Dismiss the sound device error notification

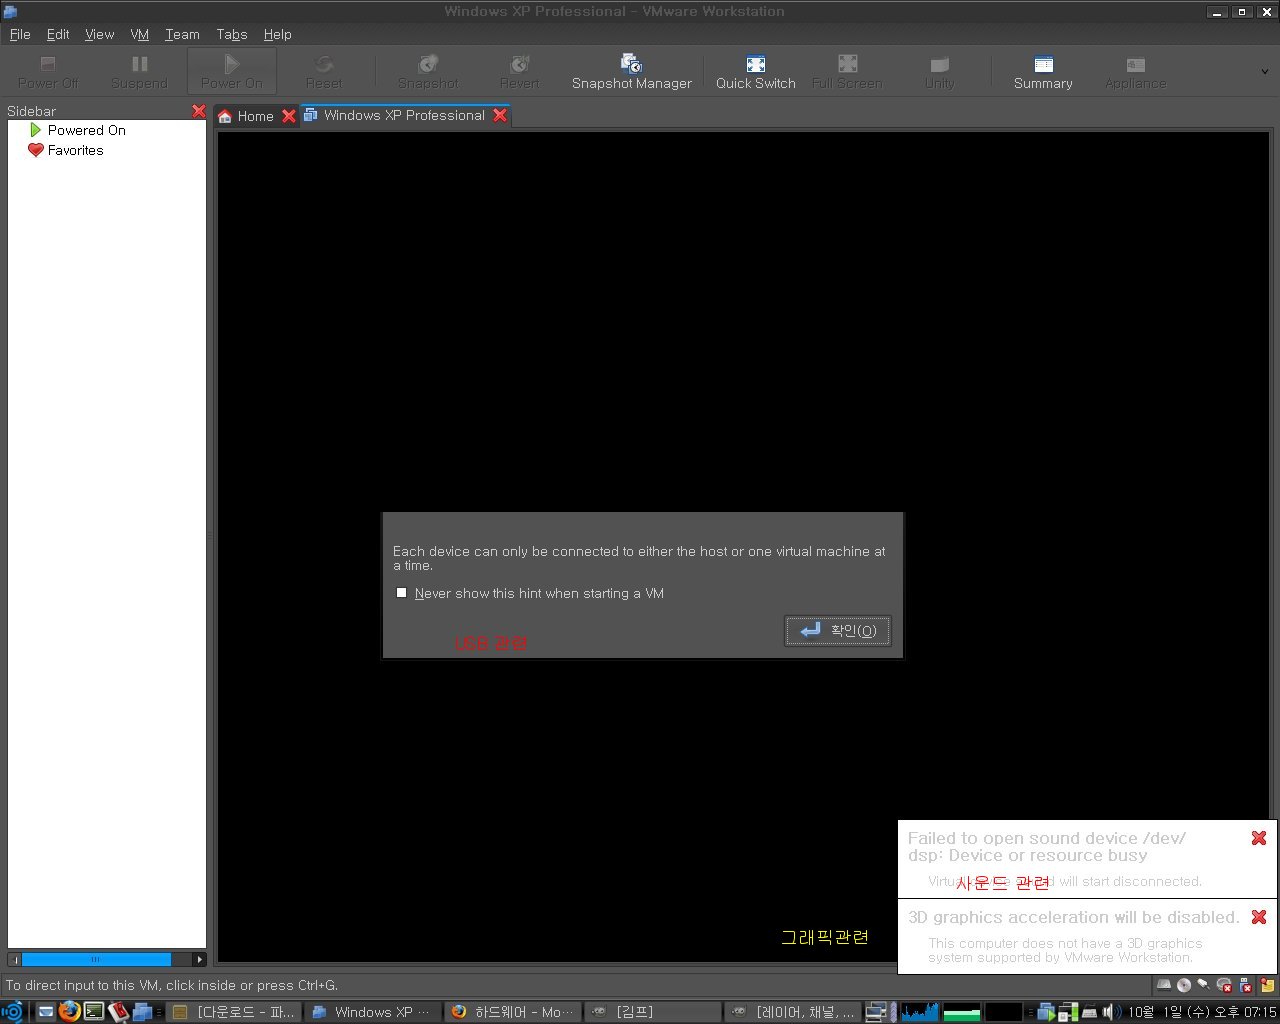[x=1259, y=838]
